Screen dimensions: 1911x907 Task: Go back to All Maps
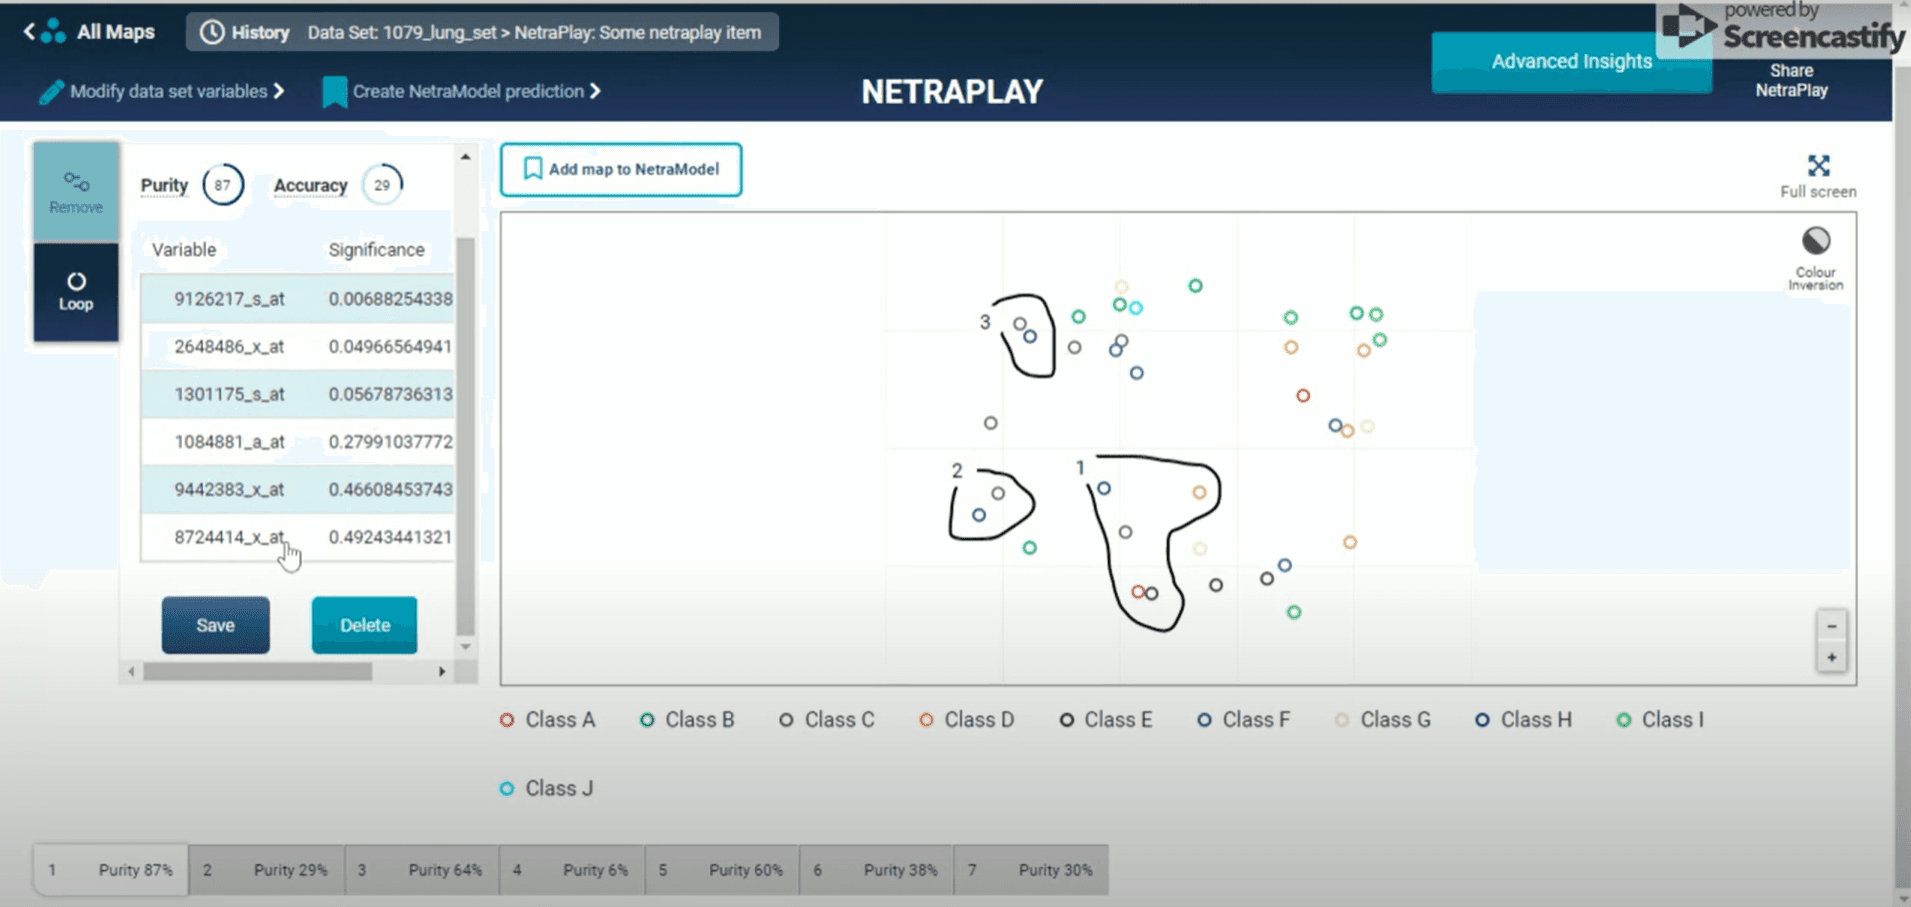point(89,32)
